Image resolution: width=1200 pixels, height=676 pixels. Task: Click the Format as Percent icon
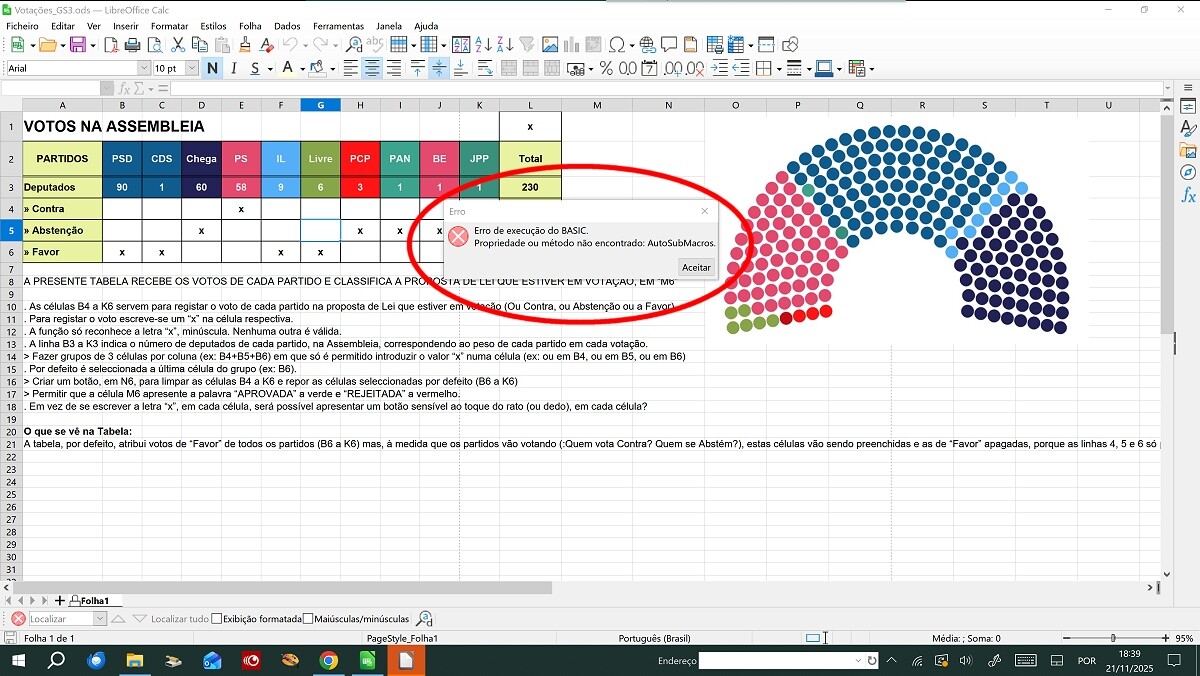point(605,69)
